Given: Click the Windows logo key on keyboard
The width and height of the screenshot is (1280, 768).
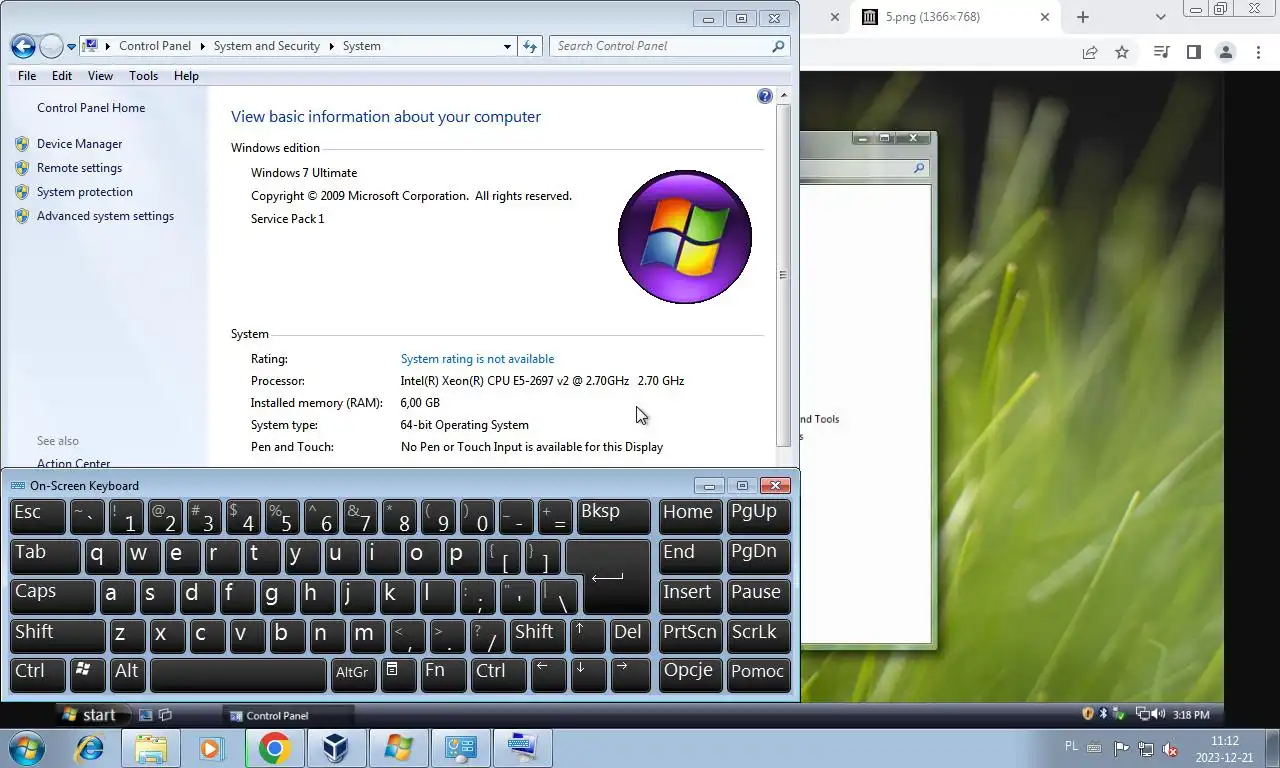Looking at the screenshot, I should pos(88,675).
